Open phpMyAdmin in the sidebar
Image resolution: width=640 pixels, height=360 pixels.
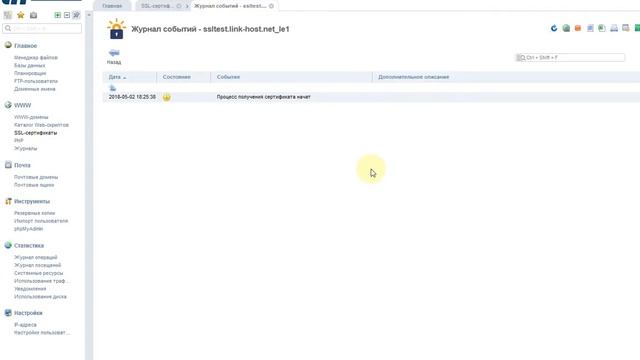click(29, 229)
